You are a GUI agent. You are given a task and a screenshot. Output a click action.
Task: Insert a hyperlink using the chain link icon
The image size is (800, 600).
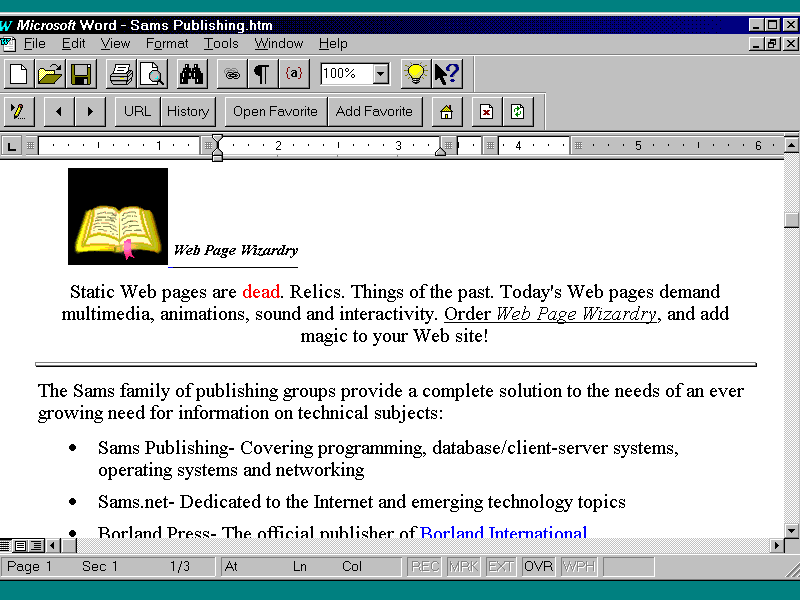coord(232,74)
